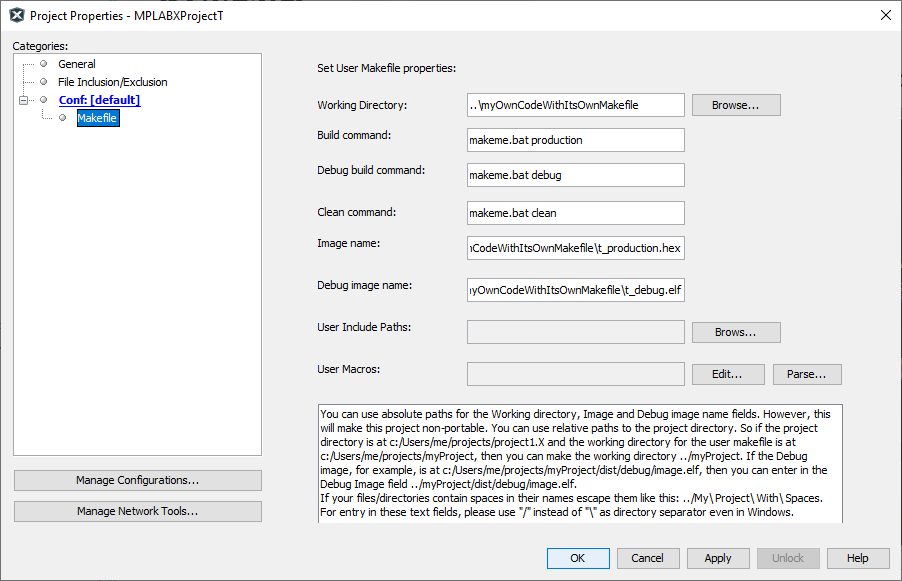
Task: Collapse the Conf: [default] tree node
Action: coord(23,100)
